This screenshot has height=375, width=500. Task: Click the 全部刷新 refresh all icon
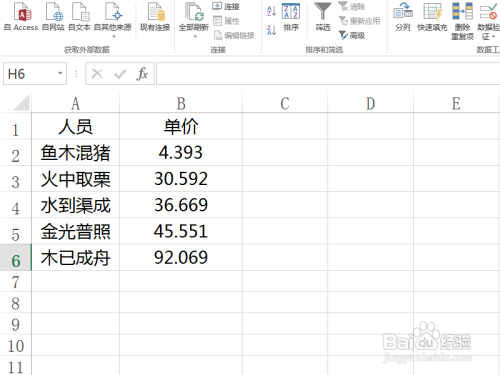[194, 12]
